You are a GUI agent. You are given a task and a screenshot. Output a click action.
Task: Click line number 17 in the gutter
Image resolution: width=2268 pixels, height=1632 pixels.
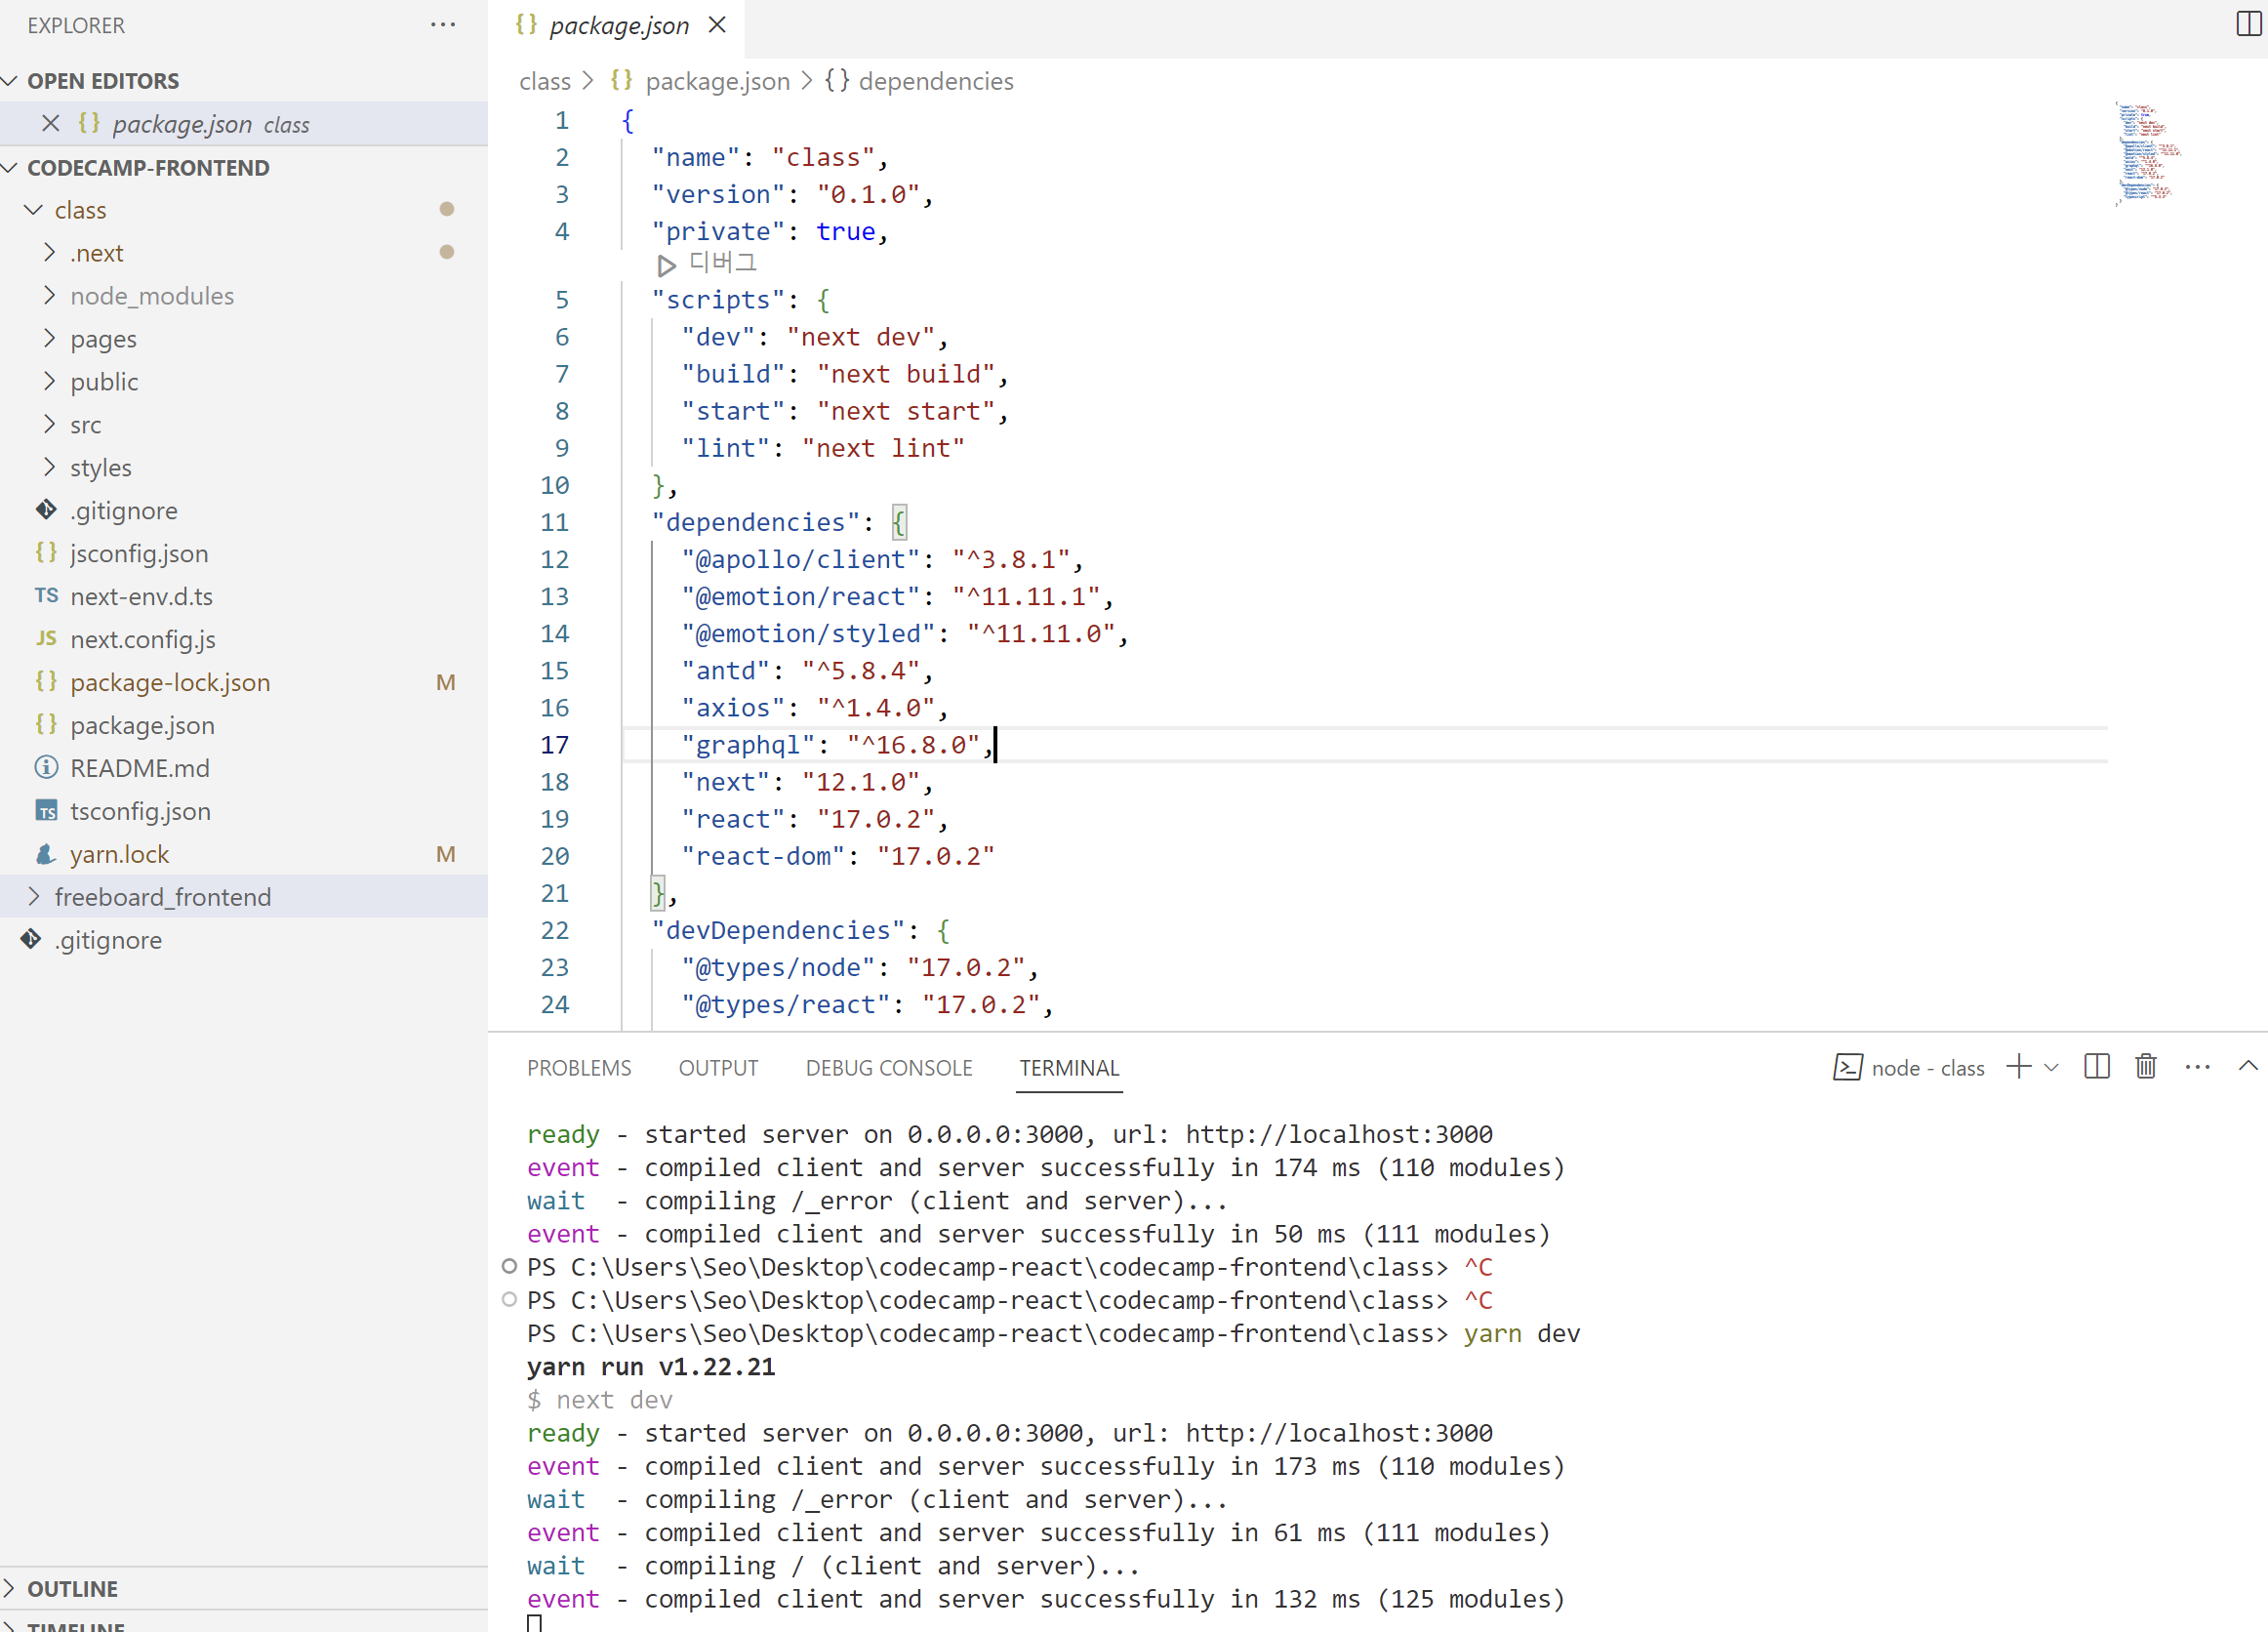pos(554,745)
